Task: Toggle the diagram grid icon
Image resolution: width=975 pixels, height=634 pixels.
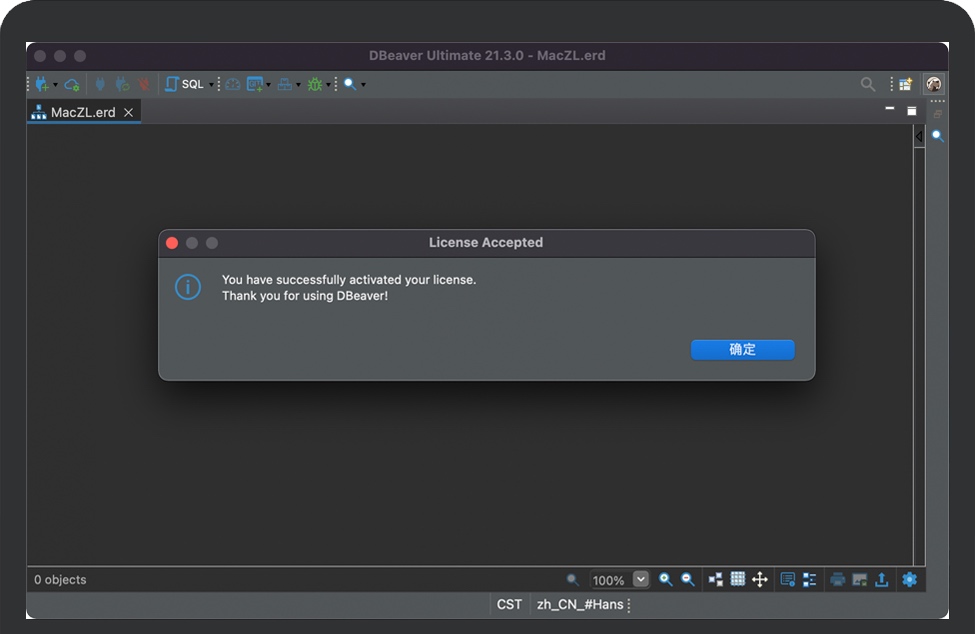Action: tap(737, 579)
